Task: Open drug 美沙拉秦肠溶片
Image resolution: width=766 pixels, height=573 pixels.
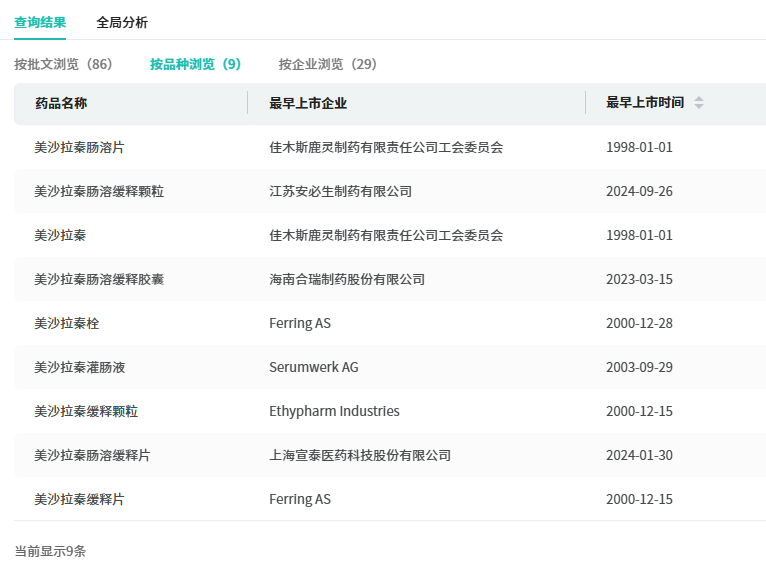Action: 79,147
